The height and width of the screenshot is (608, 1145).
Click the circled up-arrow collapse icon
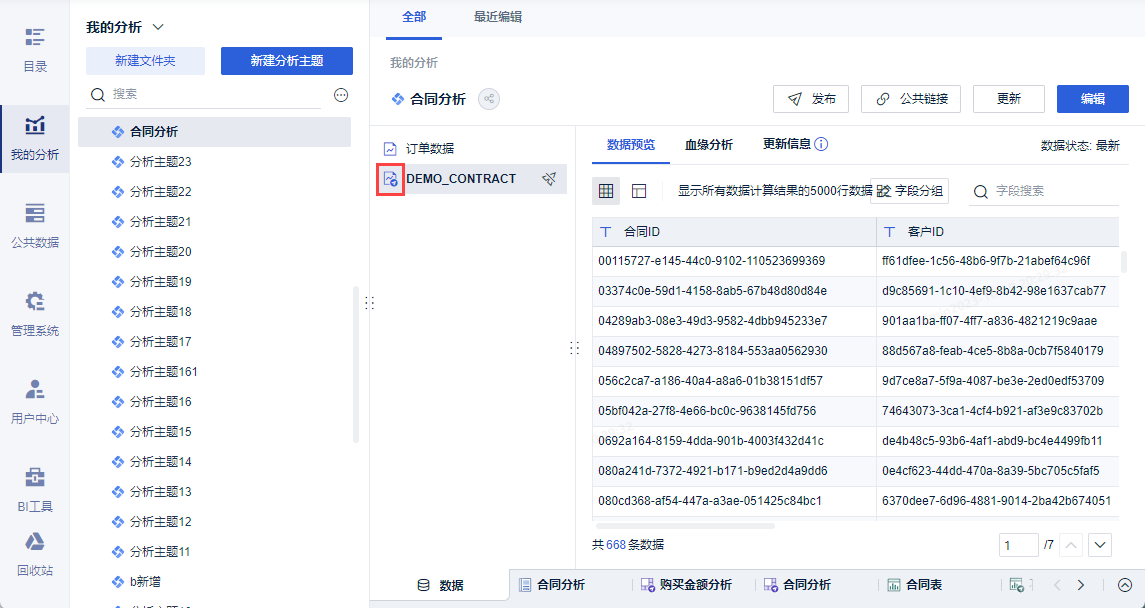click(x=1125, y=585)
